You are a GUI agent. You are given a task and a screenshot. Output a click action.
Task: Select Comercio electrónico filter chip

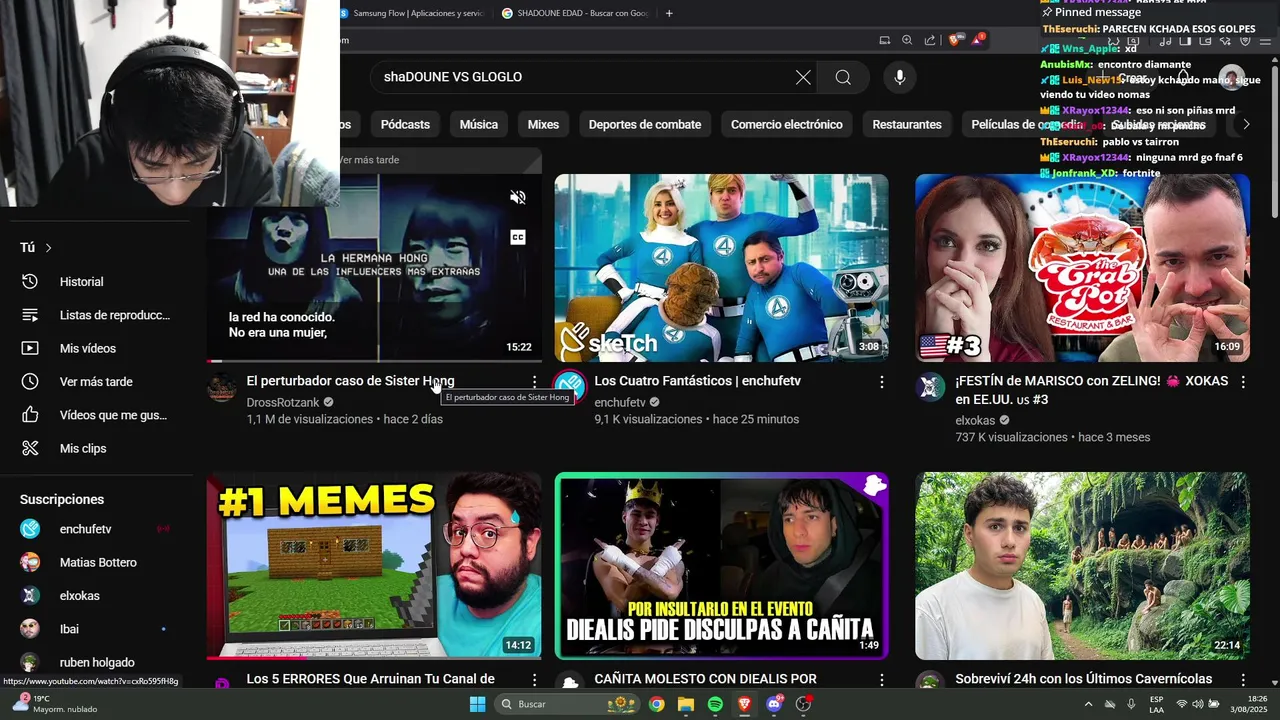point(787,125)
